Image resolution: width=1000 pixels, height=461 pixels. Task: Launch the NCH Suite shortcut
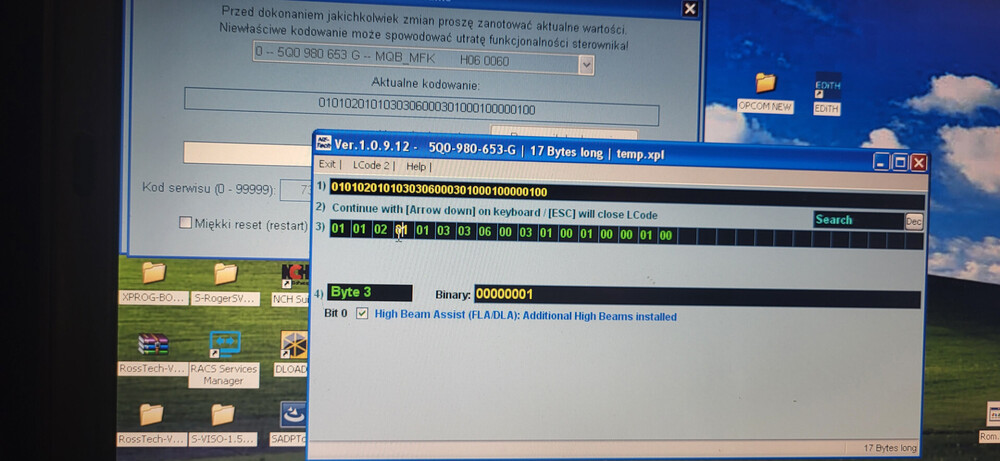pyautogui.click(x=293, y=274)
